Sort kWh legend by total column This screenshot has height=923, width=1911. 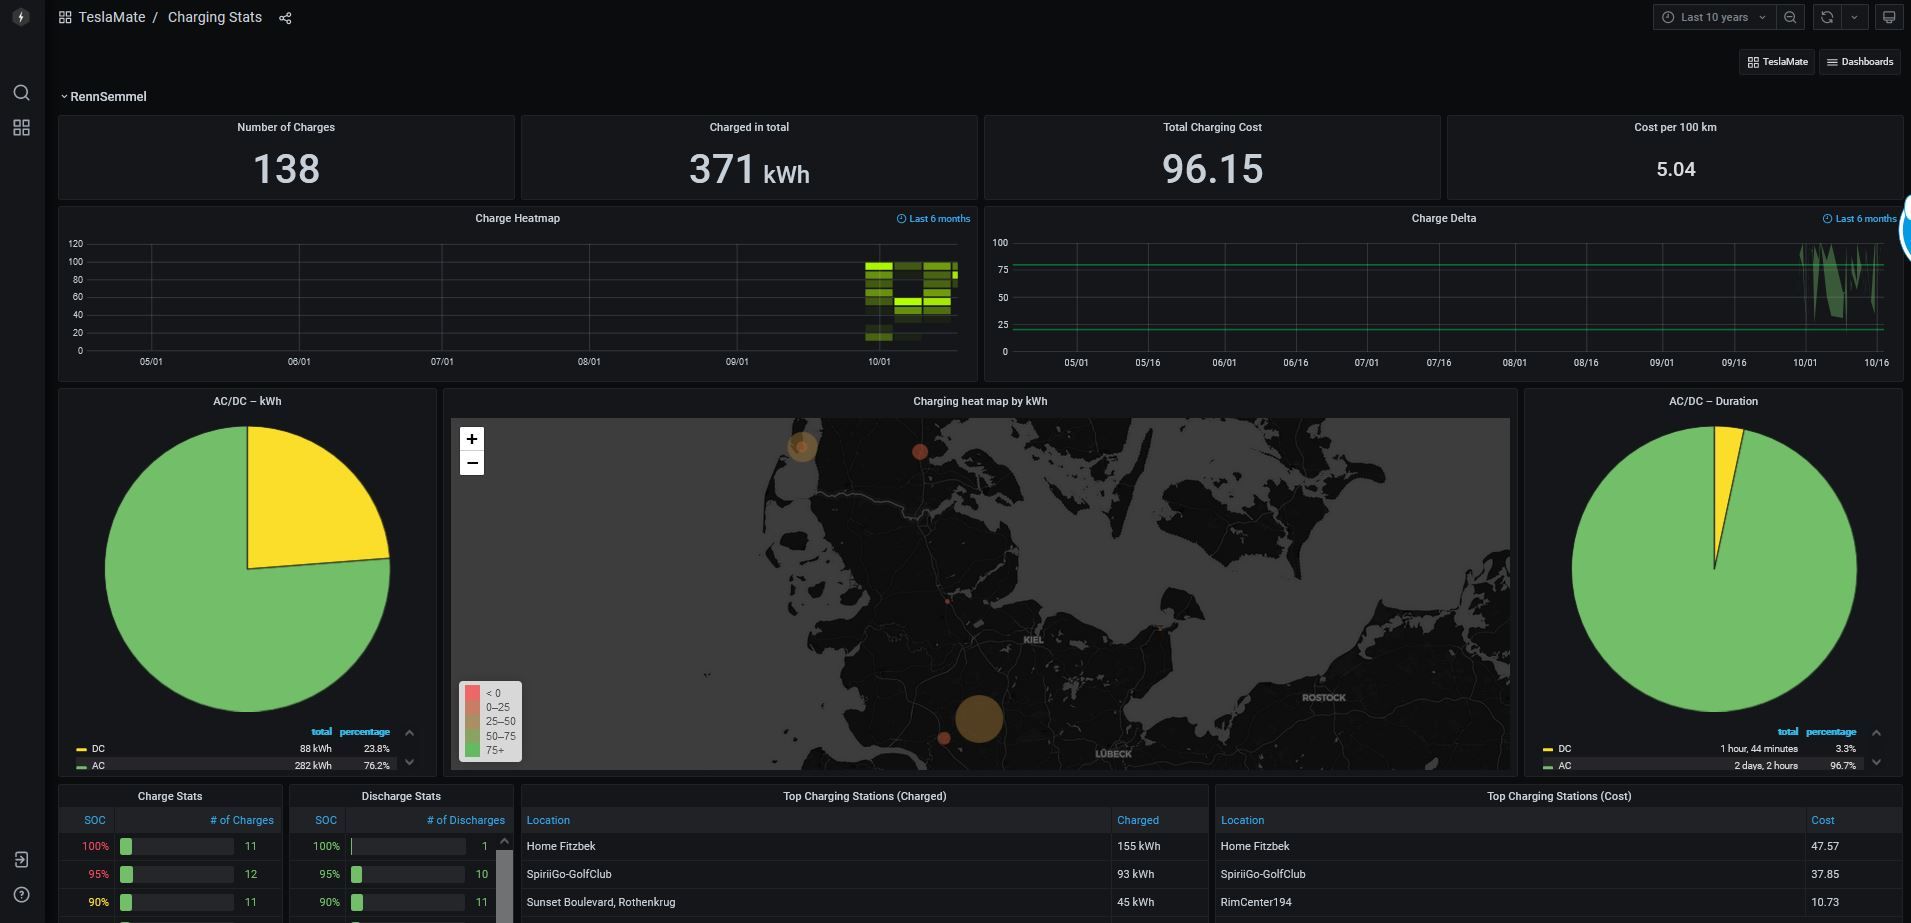tap(321, 732)
